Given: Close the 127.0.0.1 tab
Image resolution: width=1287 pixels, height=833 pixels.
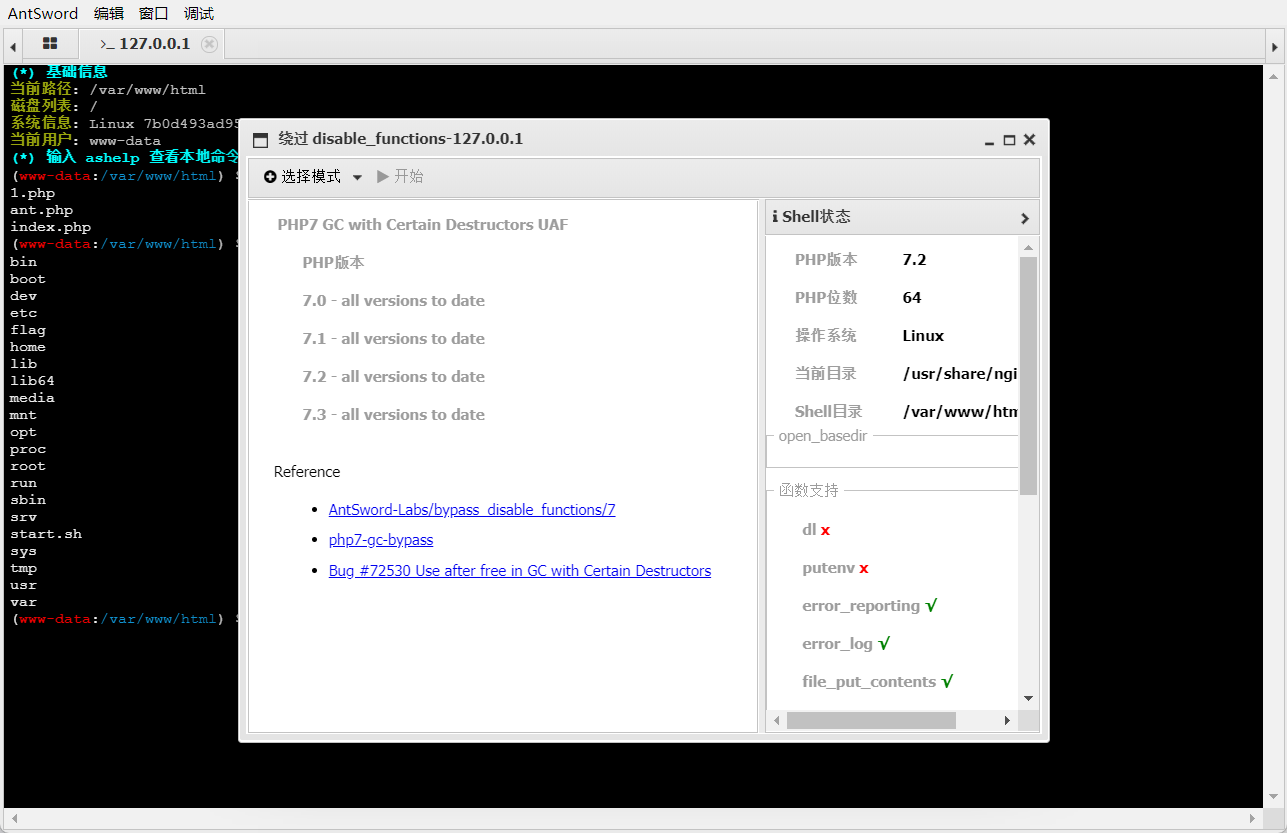Looking at the screenshot, I should click(209, 44).
